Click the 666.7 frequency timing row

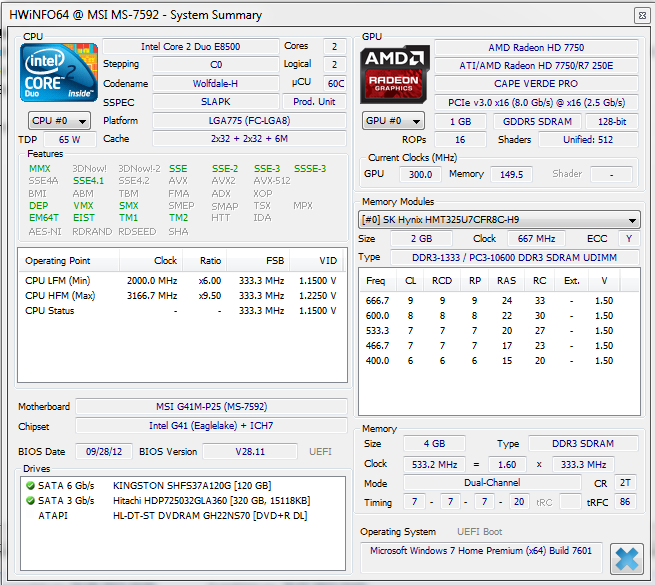[x=499, y=300]
